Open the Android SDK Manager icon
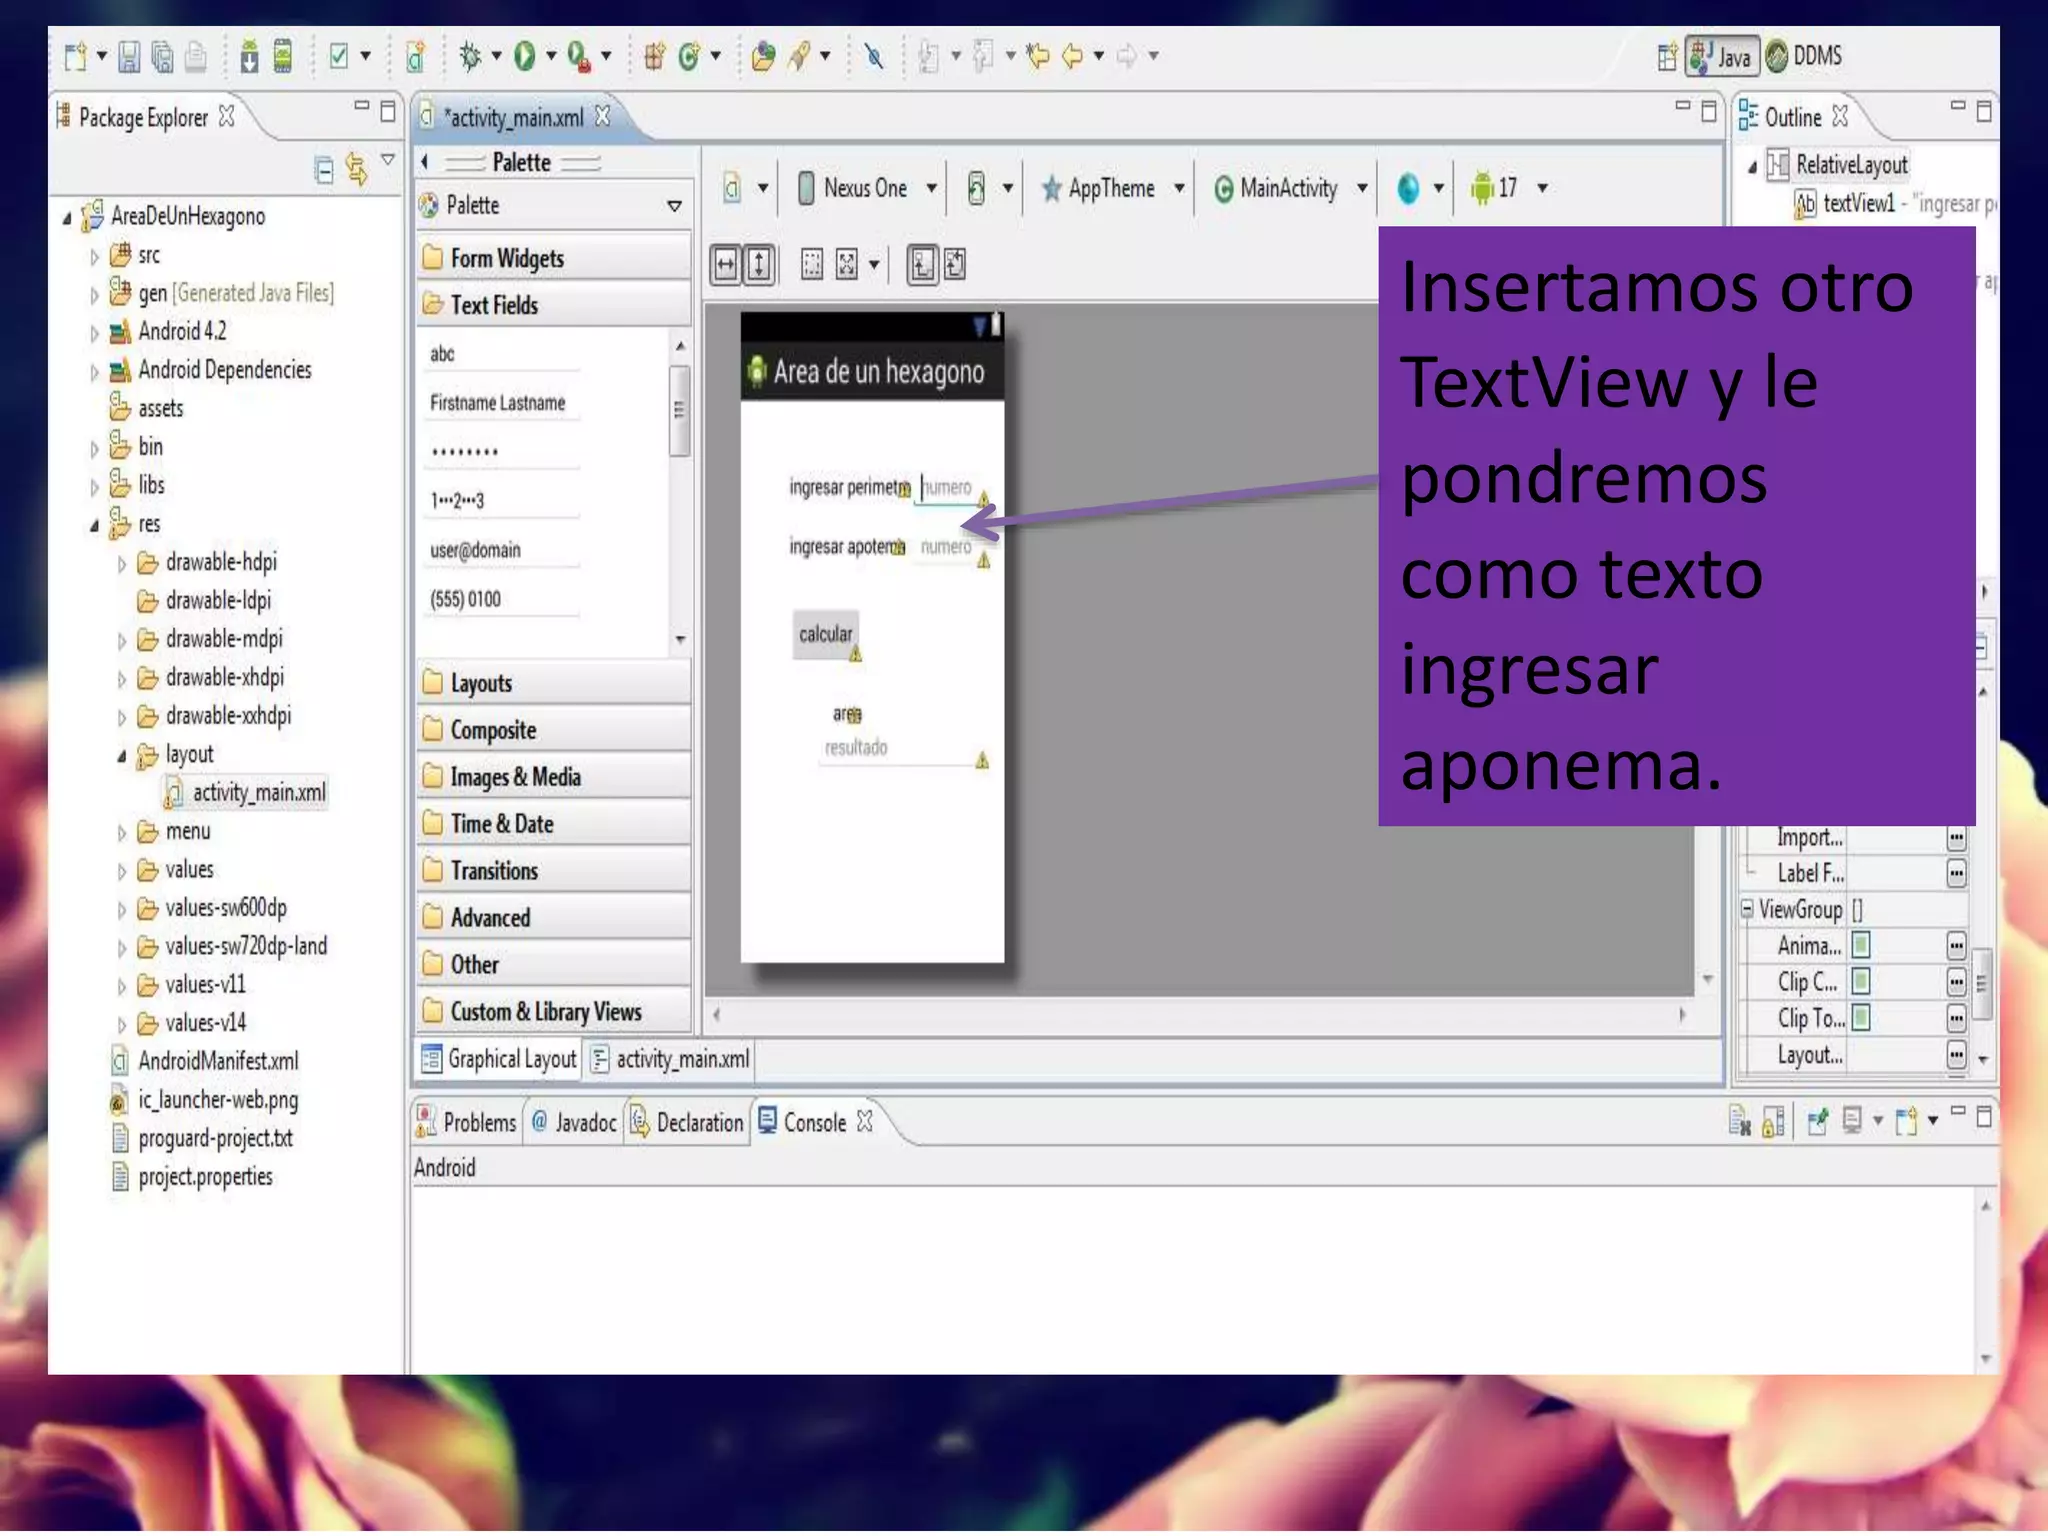 coord(249,57)
